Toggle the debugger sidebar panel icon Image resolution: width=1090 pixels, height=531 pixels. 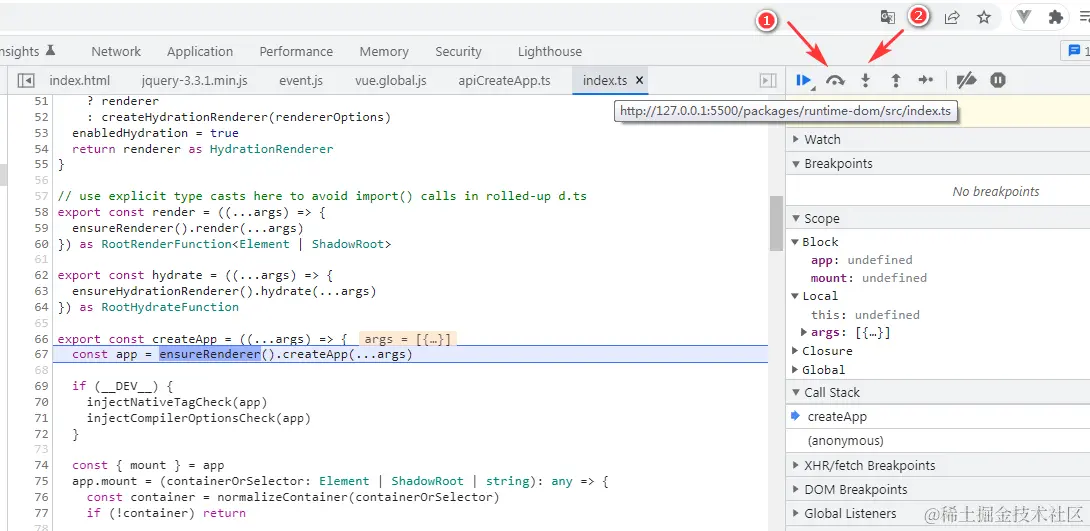click(x=767, y=81)
